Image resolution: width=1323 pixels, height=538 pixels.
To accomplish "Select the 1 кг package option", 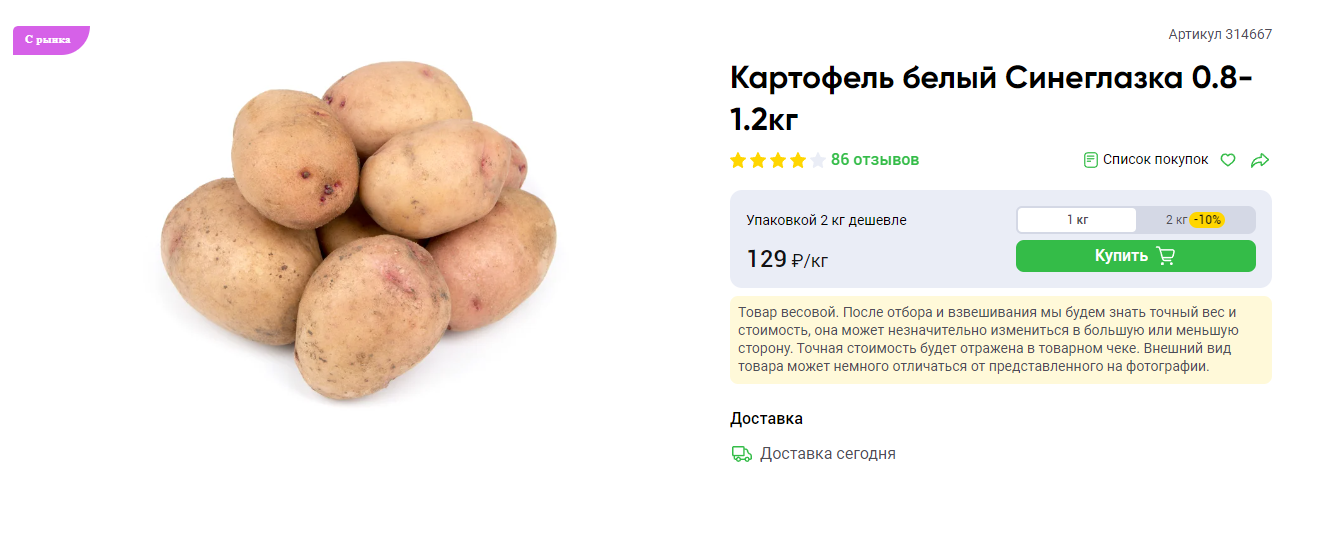I will [x=1077, y=220].
